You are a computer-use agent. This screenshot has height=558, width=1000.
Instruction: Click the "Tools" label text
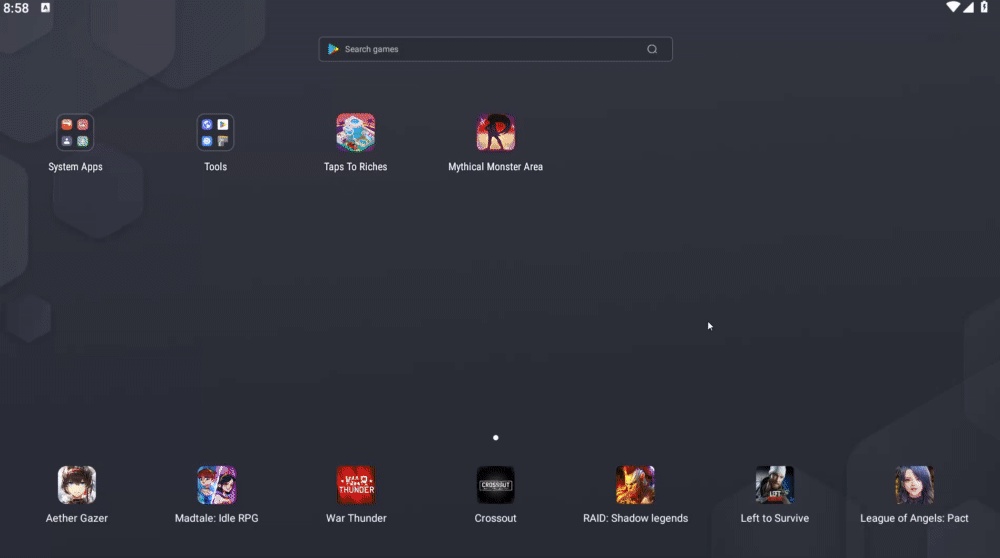point(216,166)
